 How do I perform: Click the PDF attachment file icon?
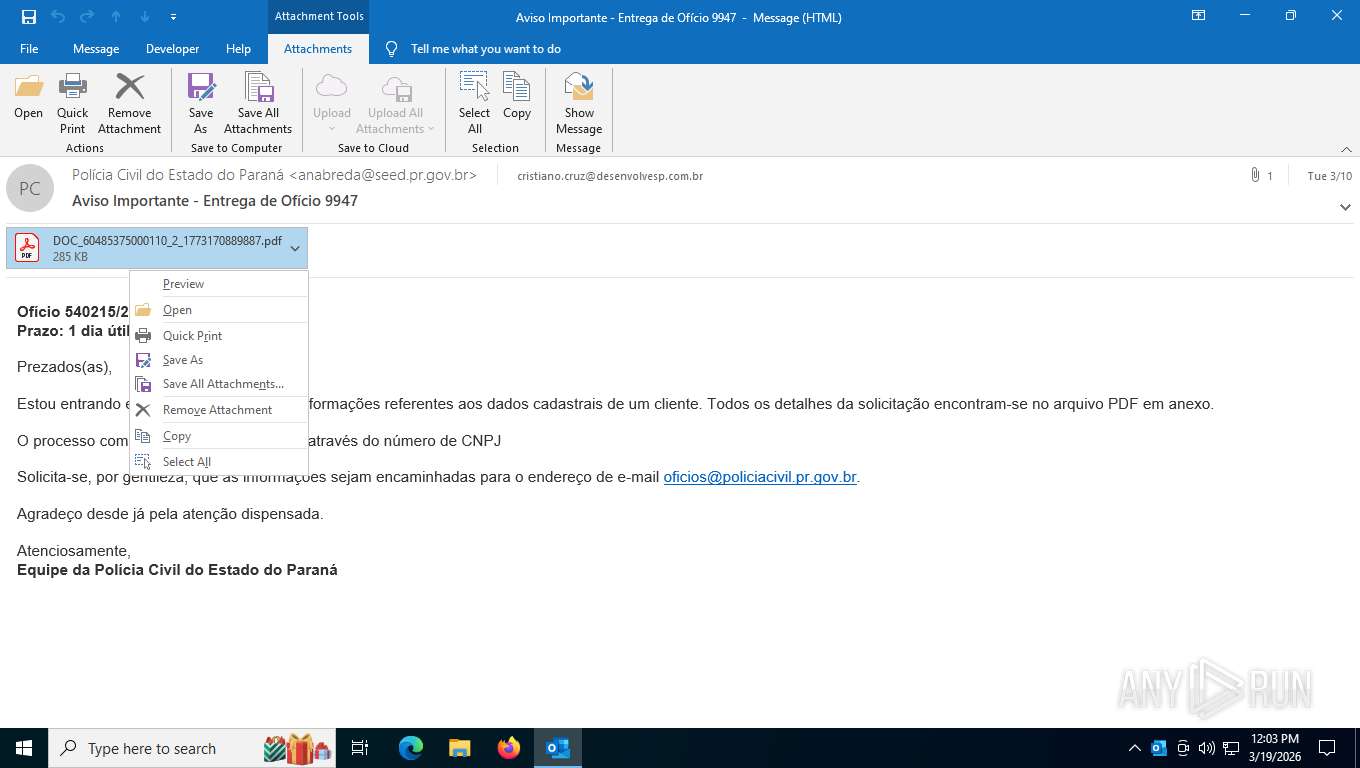pos(27,248)
